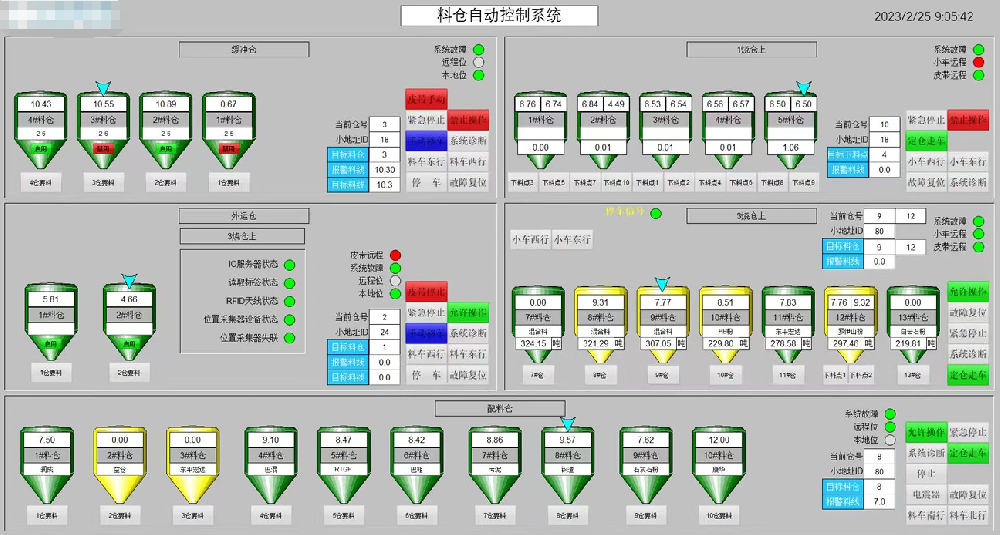Viewport: 1000px width, 535px height.
Task: Toggle green 启用 status on 缓冲仓 2#料仓
Action: (x=165, y=147)
